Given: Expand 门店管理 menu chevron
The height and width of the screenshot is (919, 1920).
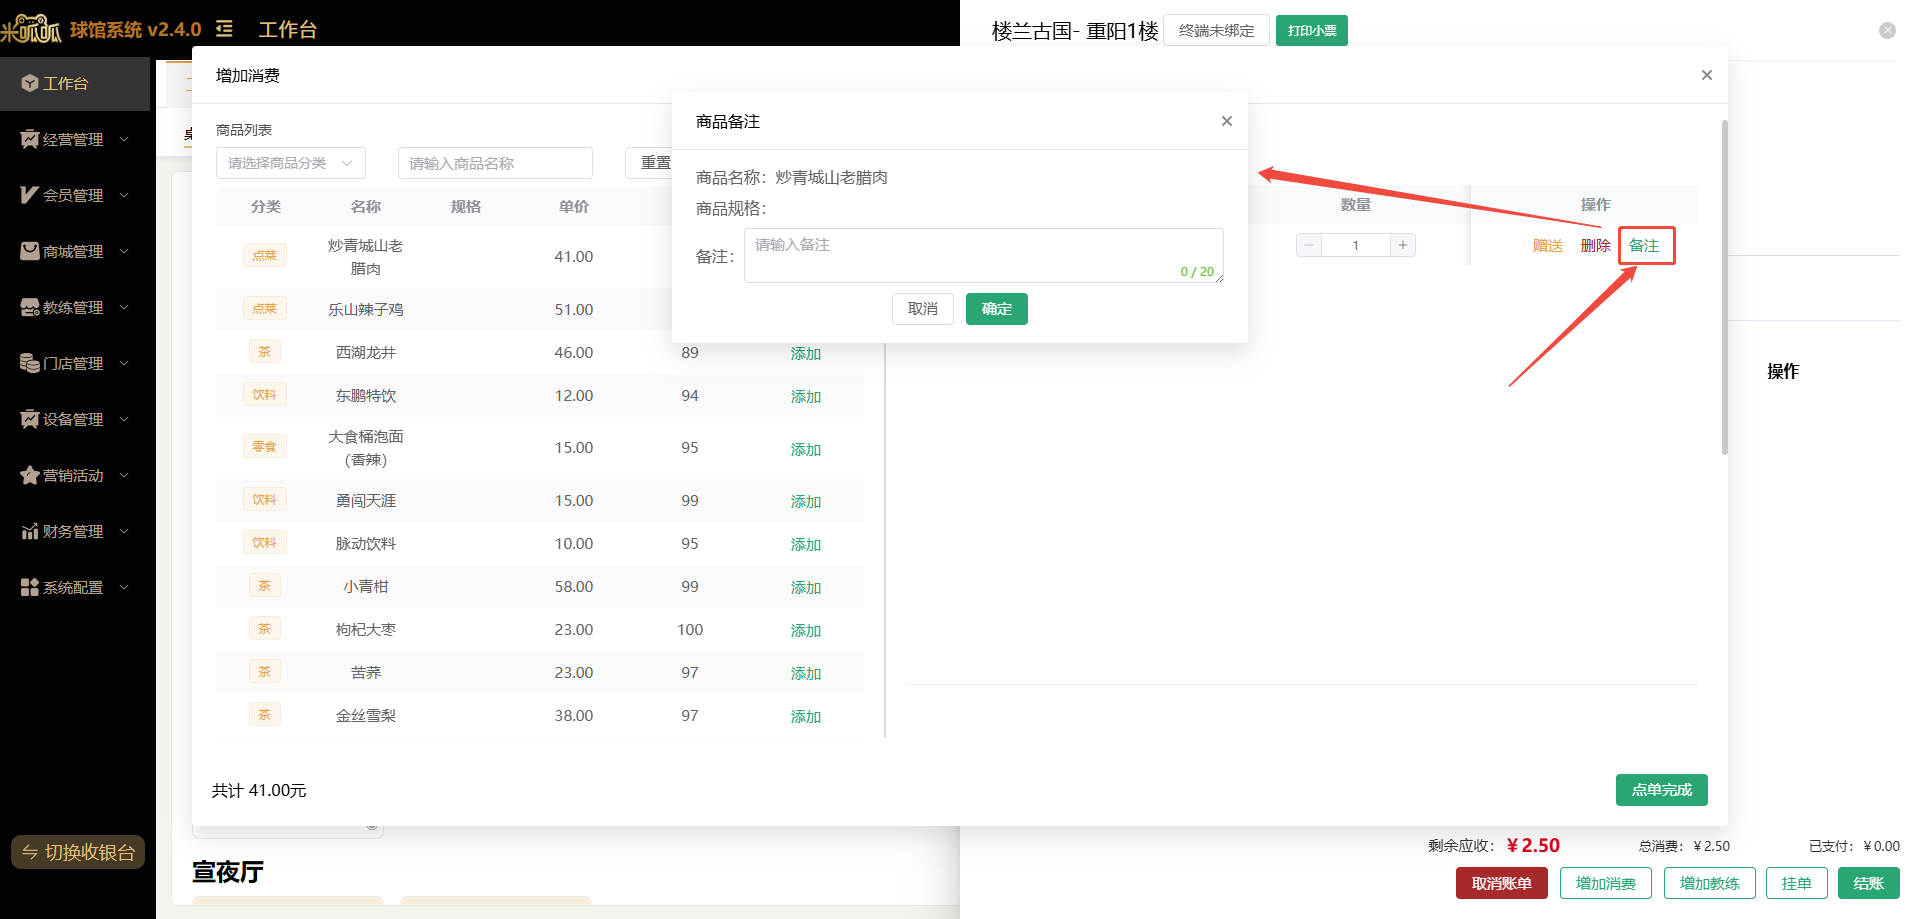Looking at the screenshot, I should pyautogui.click(x=124, y=363).
